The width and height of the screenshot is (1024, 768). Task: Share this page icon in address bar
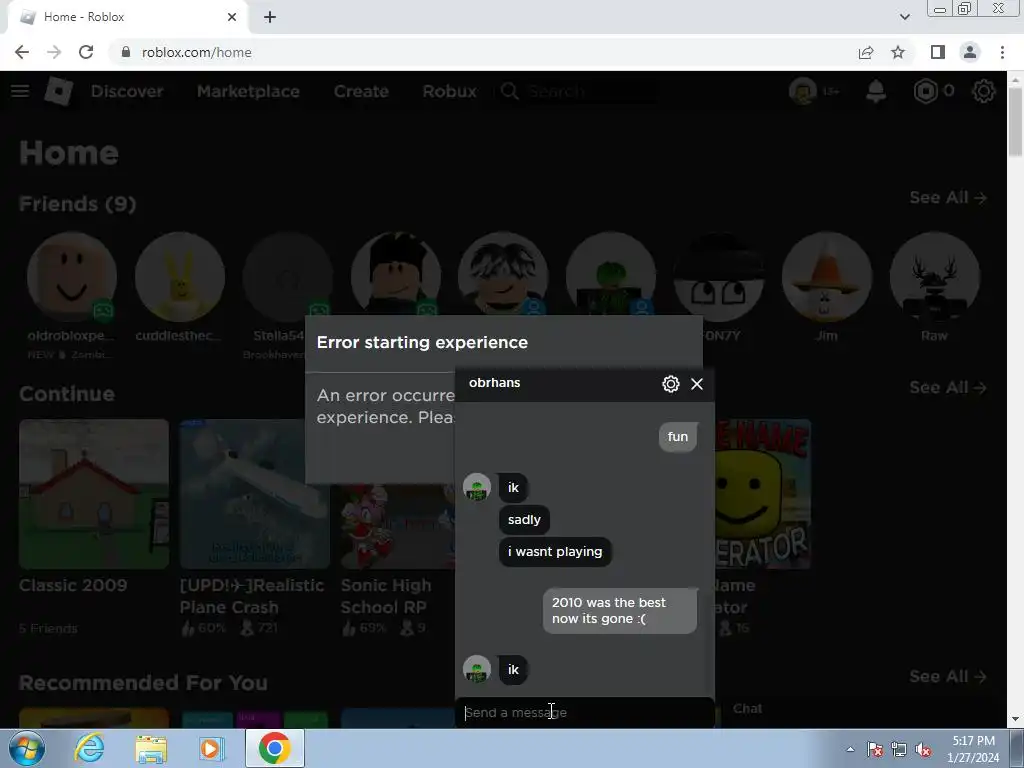coord(866,52)
